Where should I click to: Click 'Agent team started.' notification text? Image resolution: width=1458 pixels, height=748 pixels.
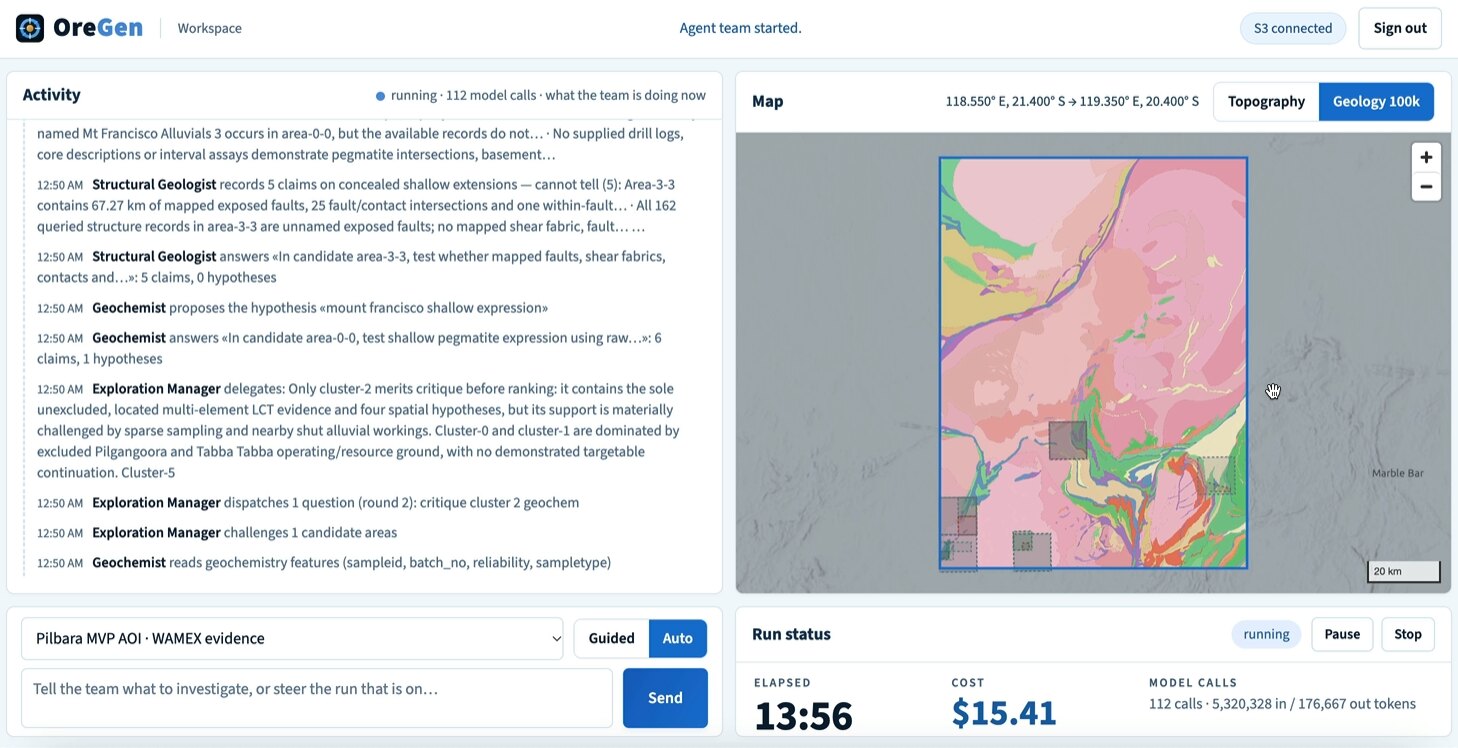point(740,28)
